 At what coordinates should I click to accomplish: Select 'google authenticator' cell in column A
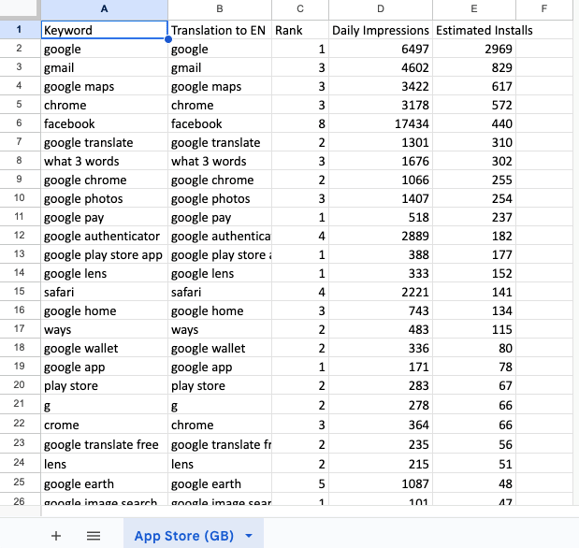pos(104,236)
